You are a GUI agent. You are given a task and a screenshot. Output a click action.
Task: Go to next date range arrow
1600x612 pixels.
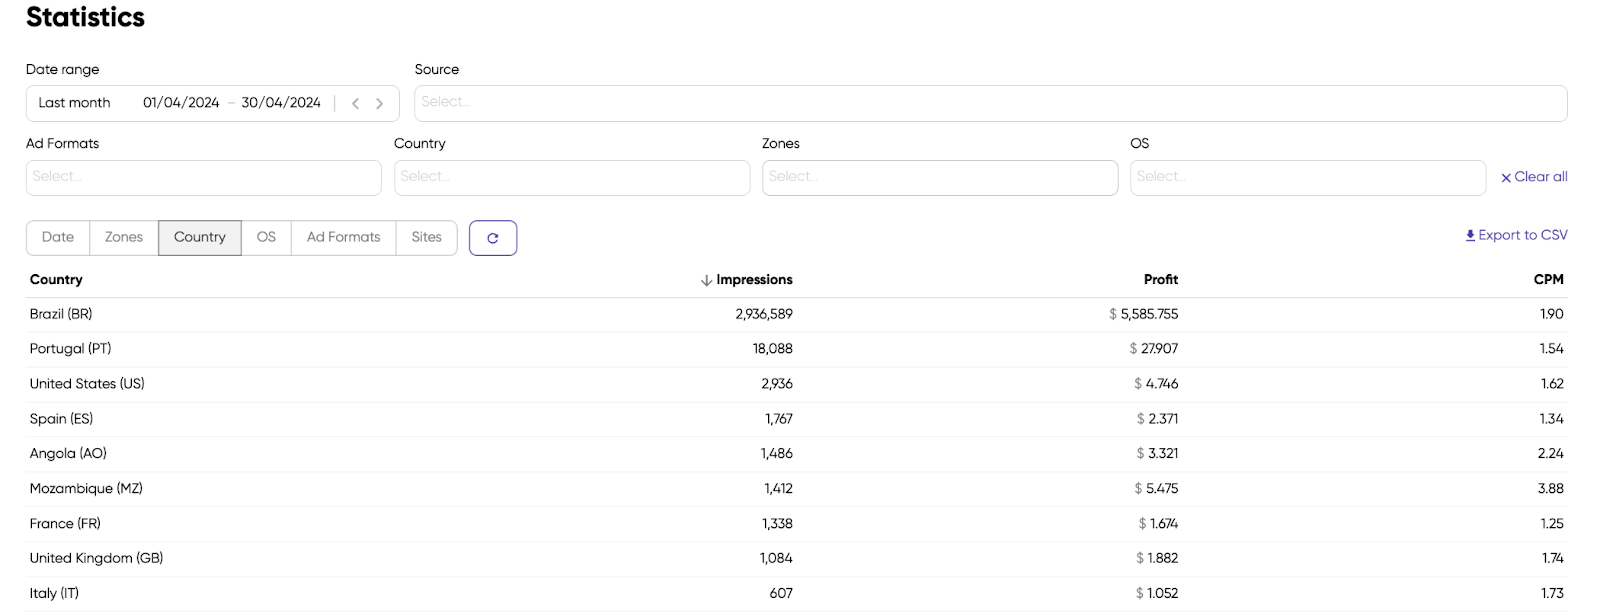[379, 103]
